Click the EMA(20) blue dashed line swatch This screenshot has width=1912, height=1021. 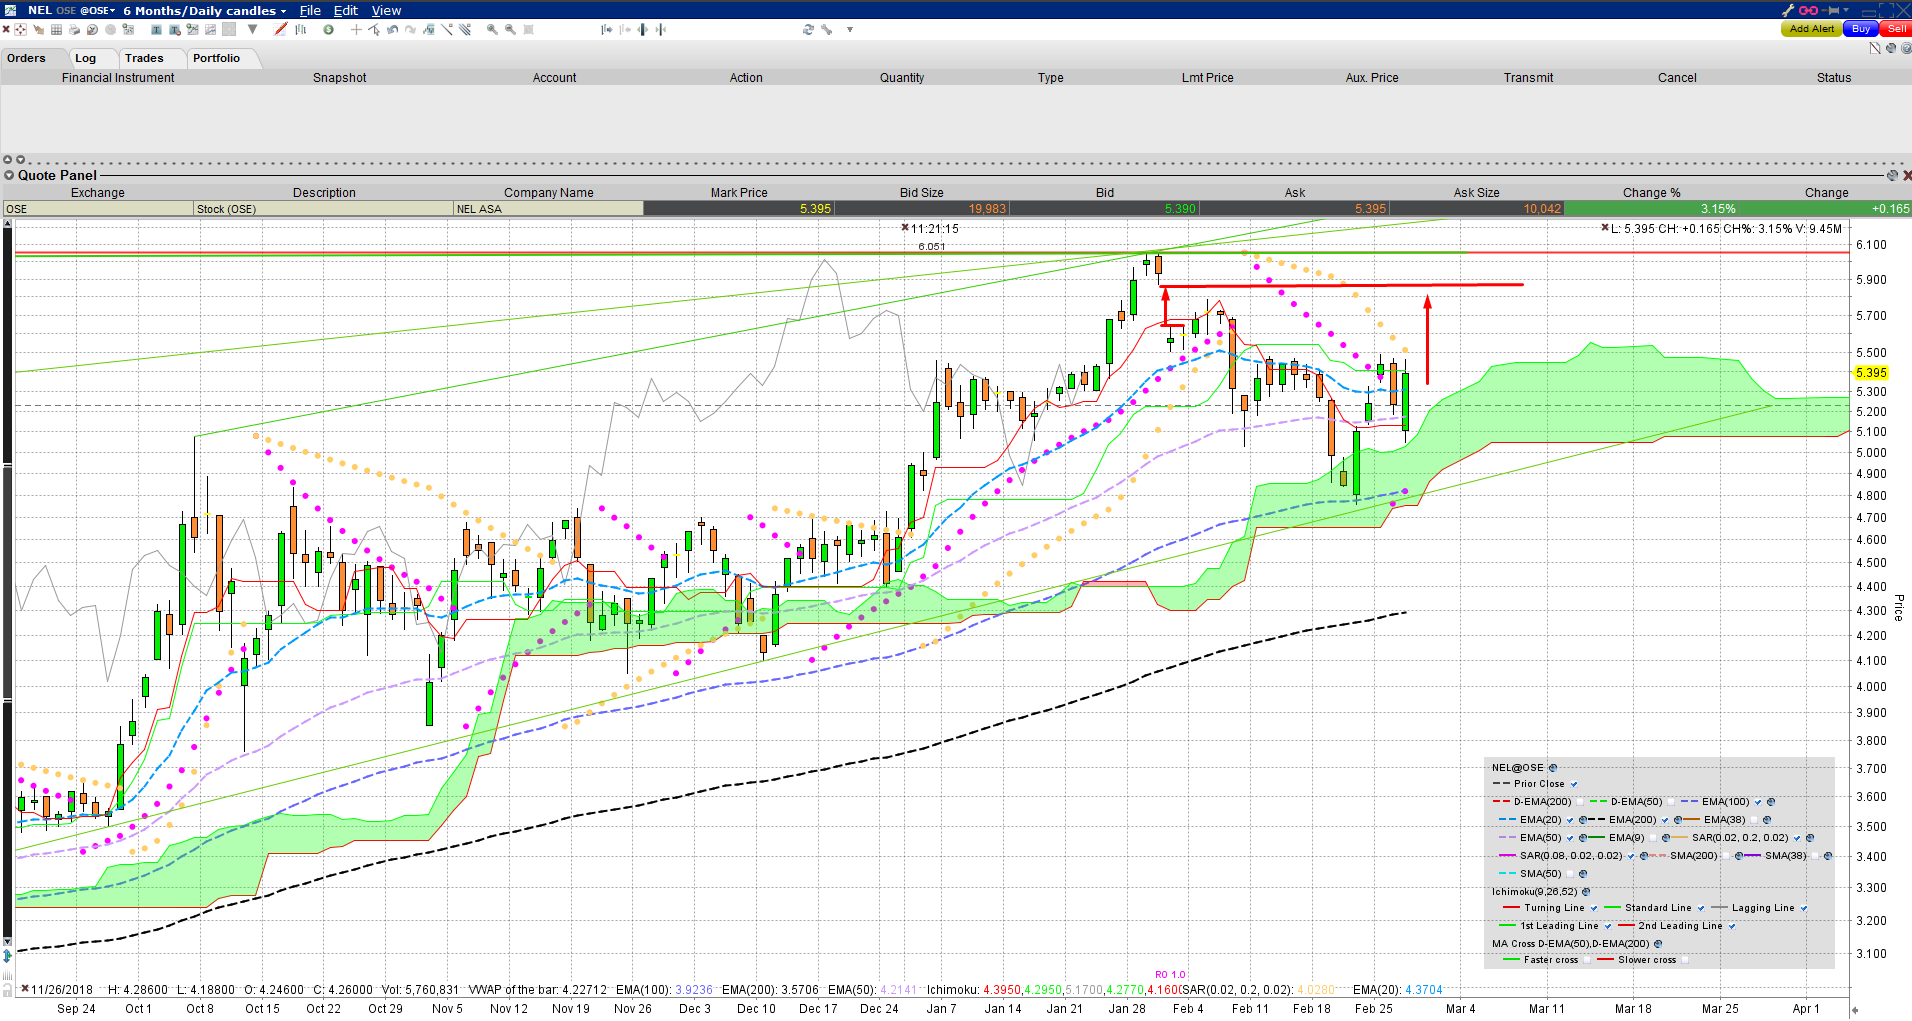[x=1505, y=820]
